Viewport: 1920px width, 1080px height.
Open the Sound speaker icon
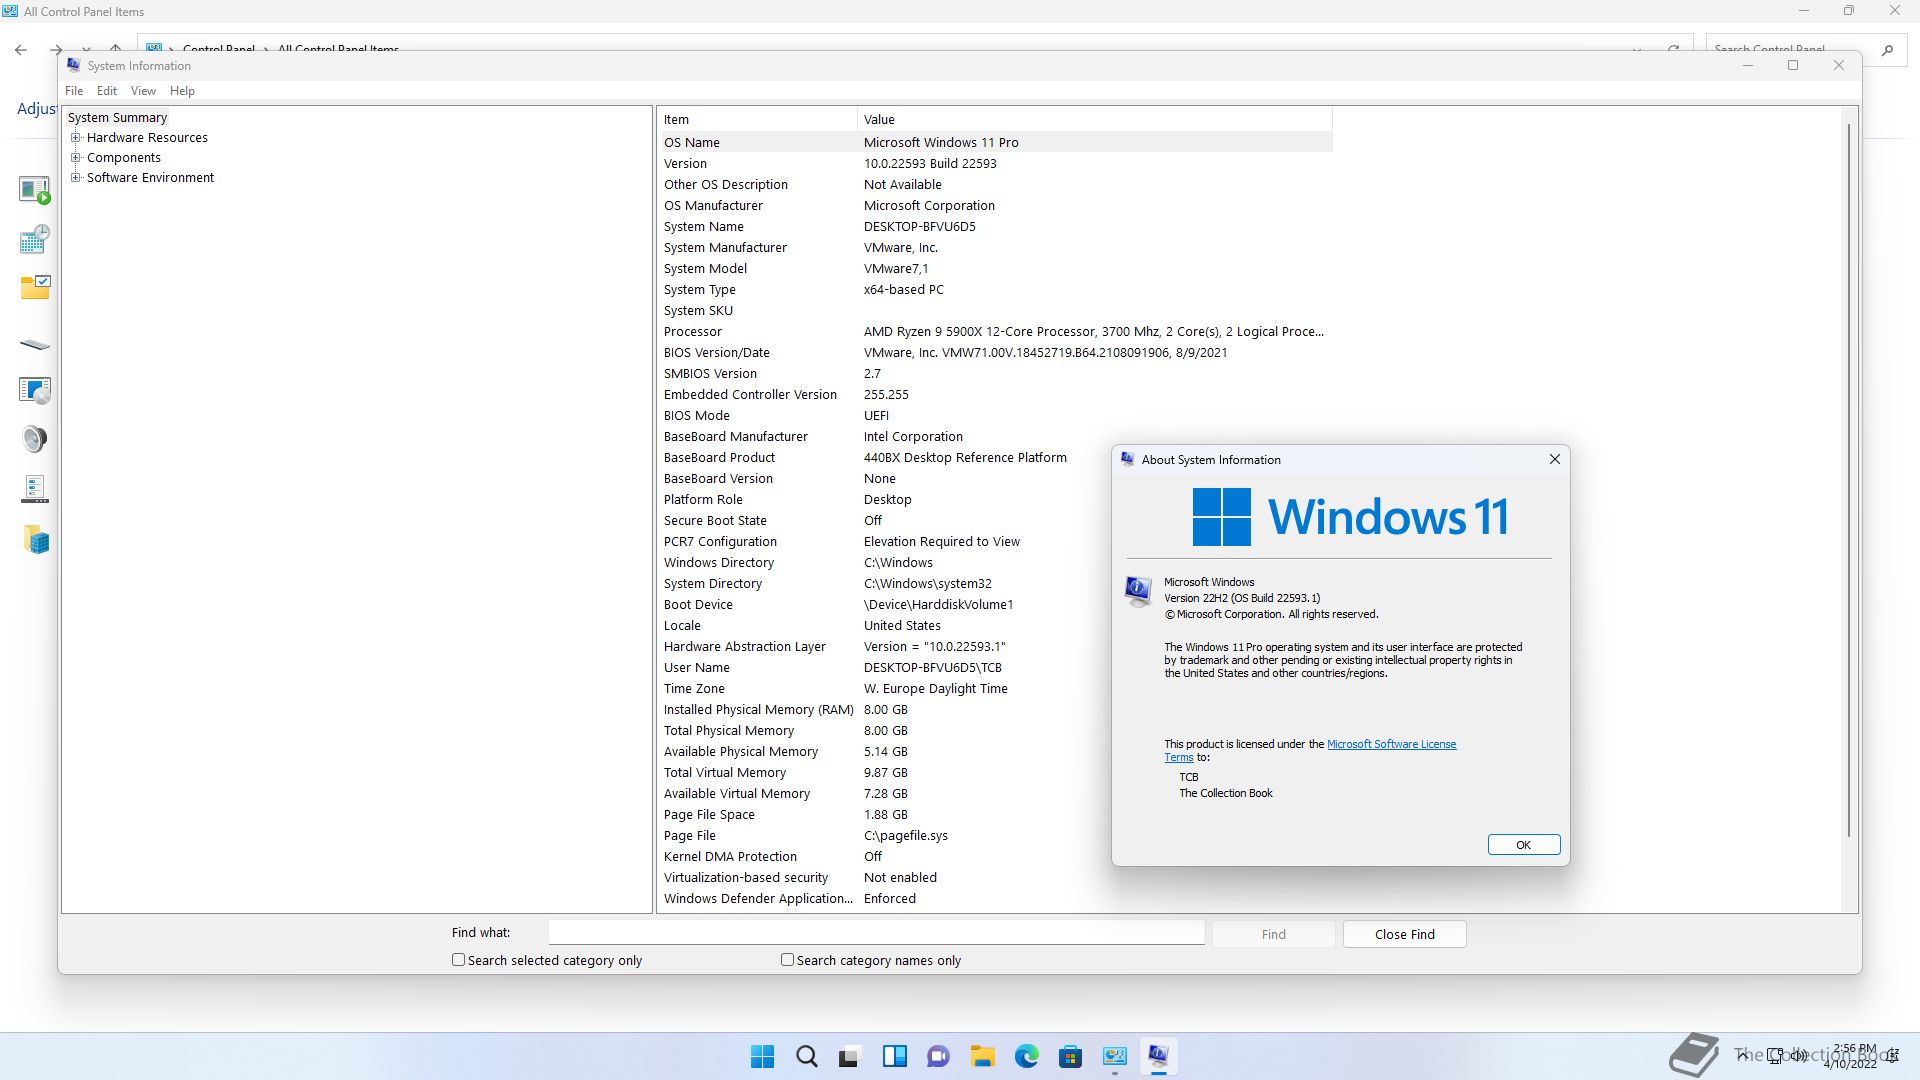(x=34, y=439)
